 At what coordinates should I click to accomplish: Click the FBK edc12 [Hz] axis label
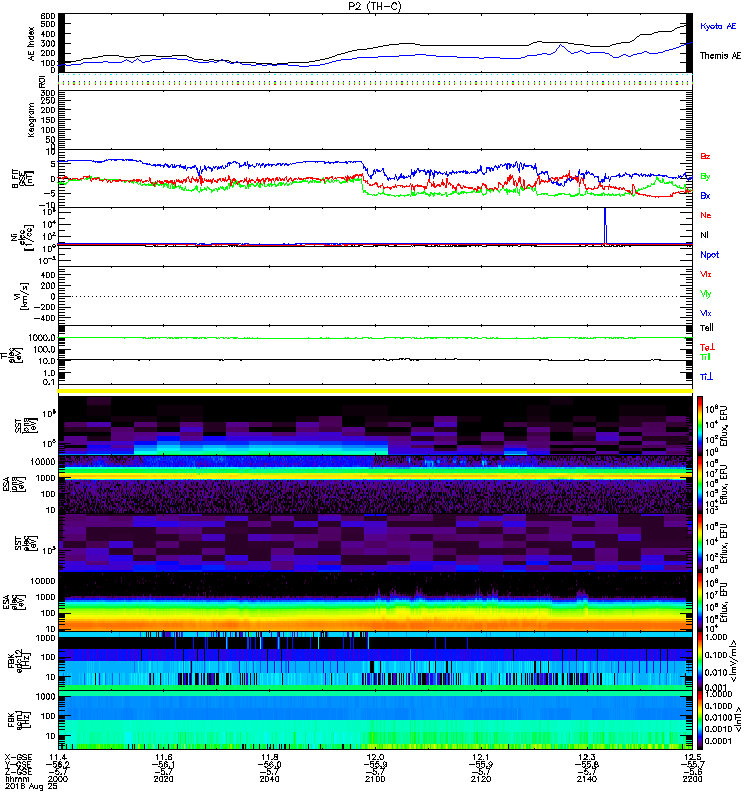[x=19, y=660]
